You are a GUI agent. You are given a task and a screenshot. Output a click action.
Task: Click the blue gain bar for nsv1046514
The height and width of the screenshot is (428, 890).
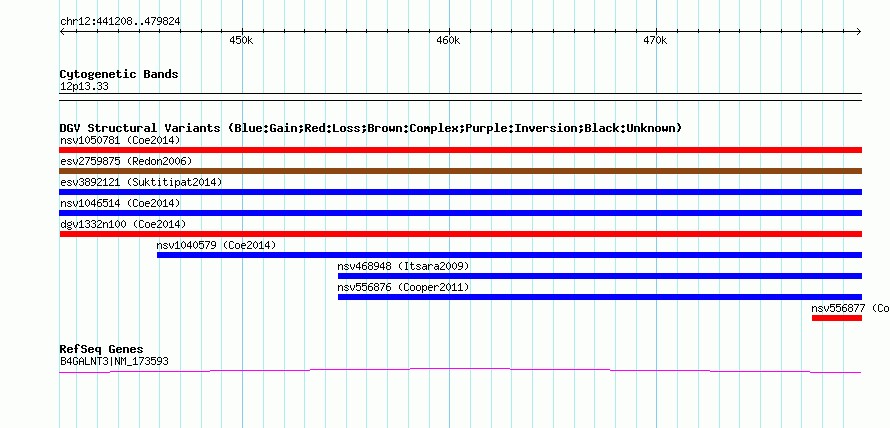pyautogui.click(x=460, y=213)
